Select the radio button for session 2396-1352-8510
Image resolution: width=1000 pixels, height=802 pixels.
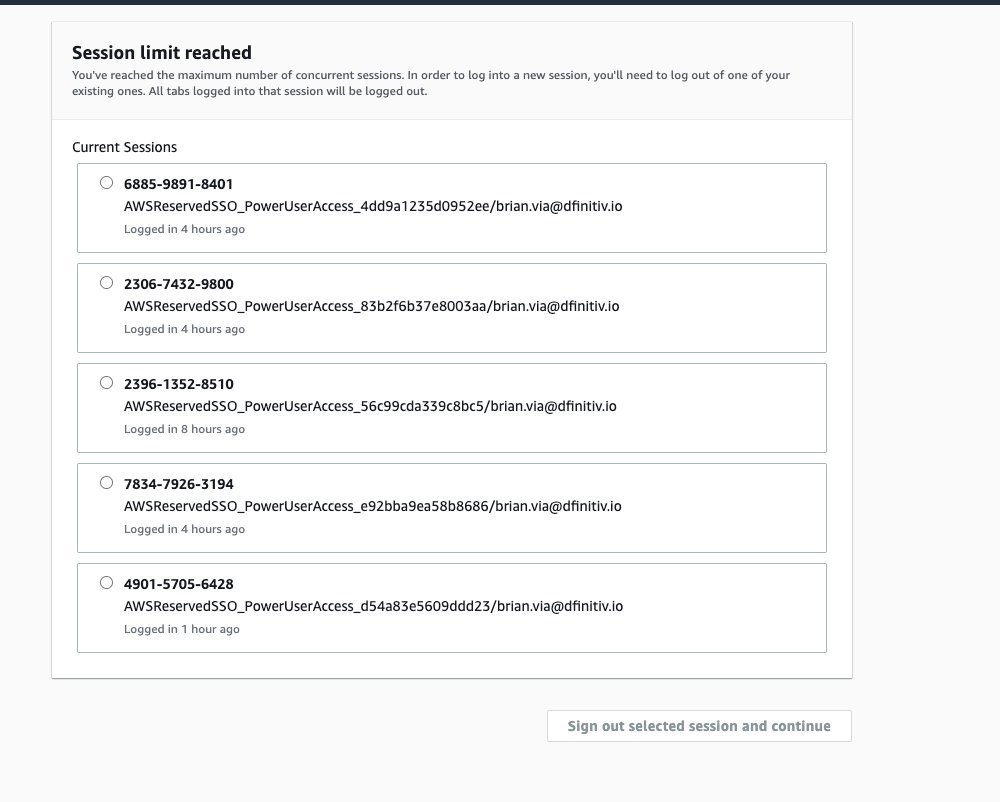coord(107,383)
